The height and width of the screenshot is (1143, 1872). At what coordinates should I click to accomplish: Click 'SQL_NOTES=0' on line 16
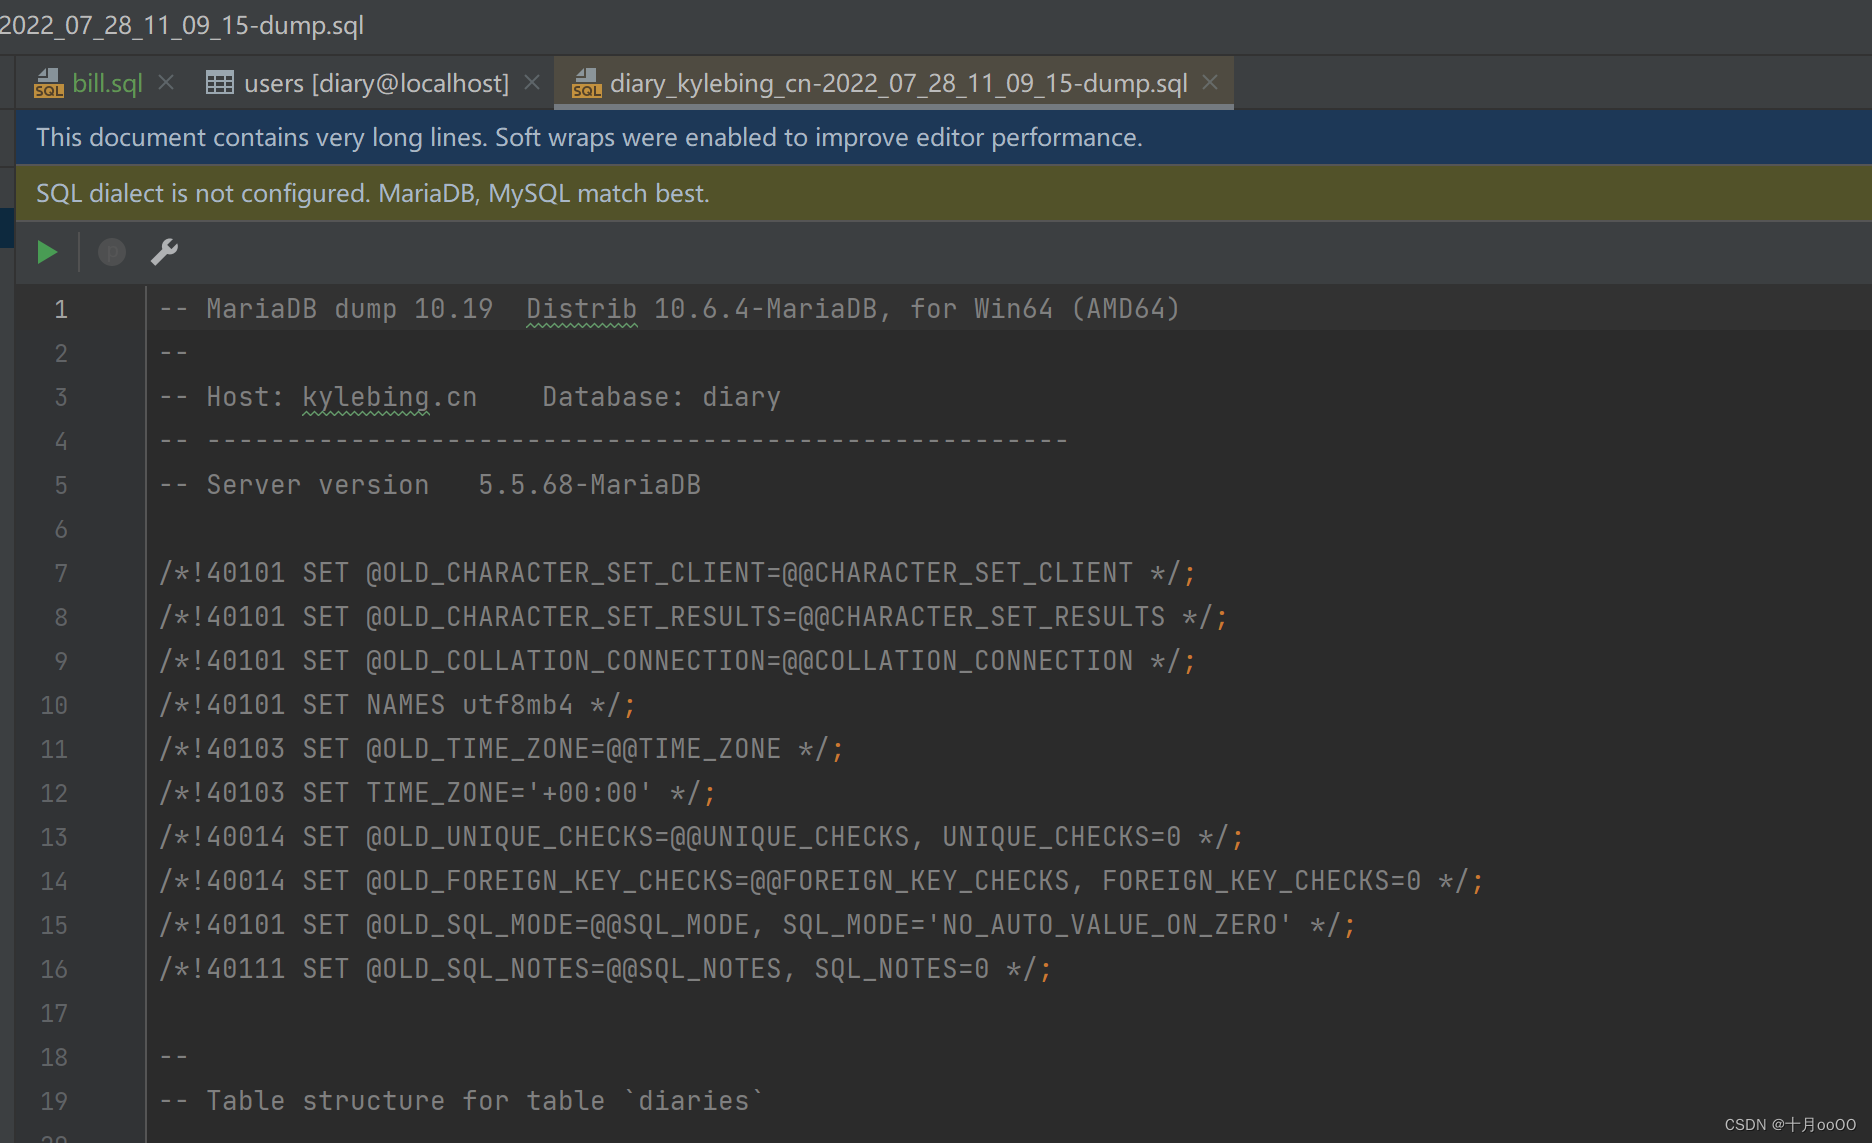[x=902, y=969]
